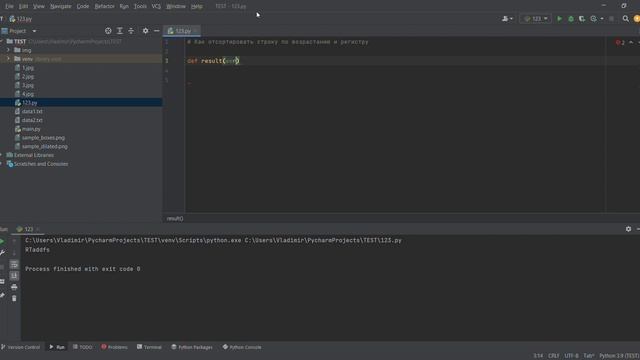Open Project panel settings gear
This screenshot has width=640, height=360.
[x=145, y=31]
